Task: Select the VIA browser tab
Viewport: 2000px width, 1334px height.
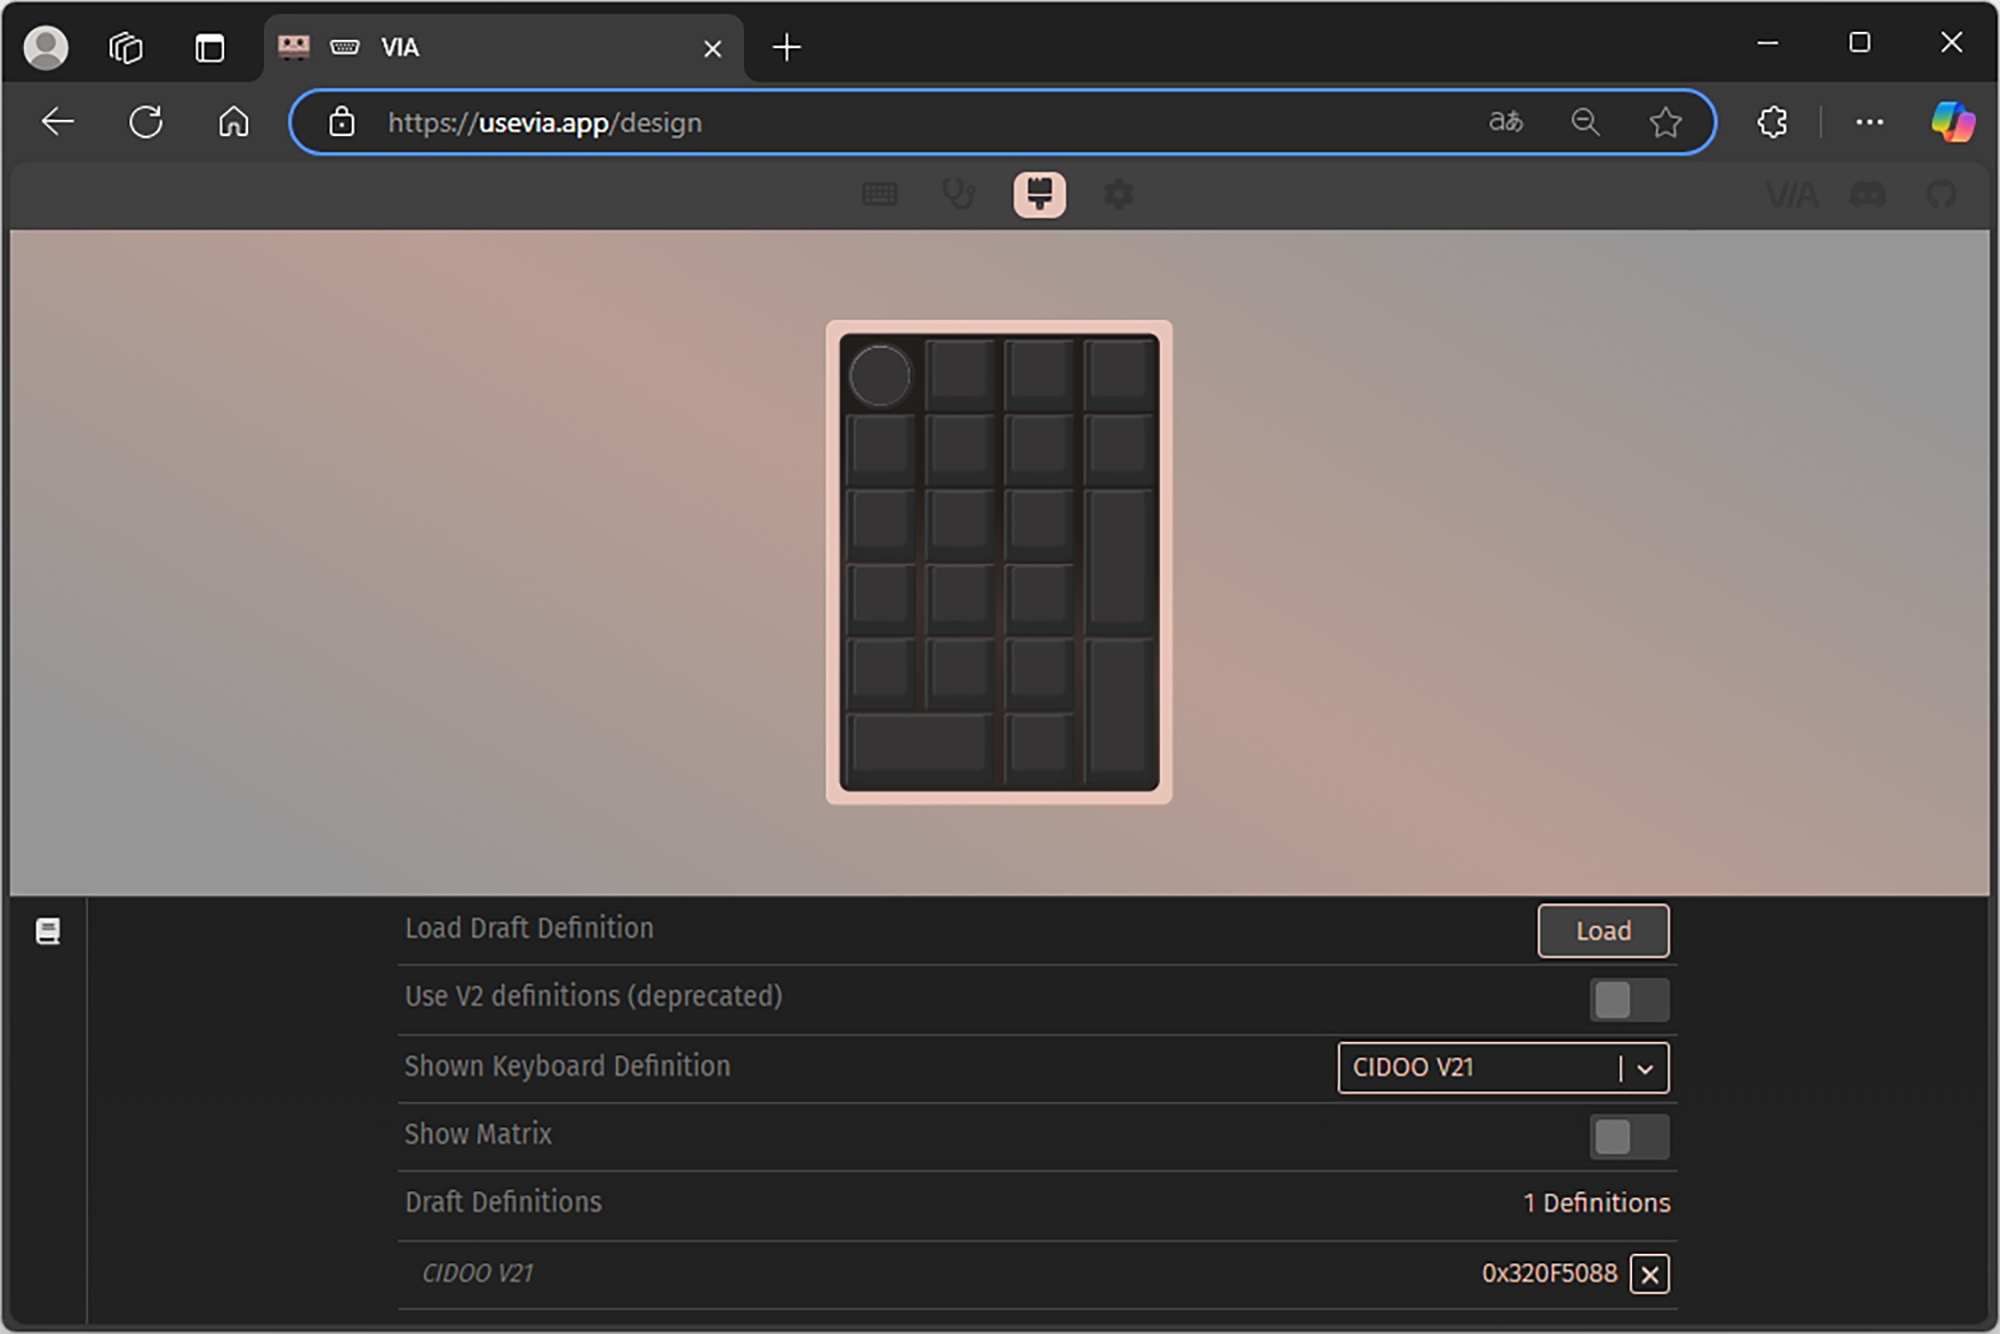Action: point(500,47)
